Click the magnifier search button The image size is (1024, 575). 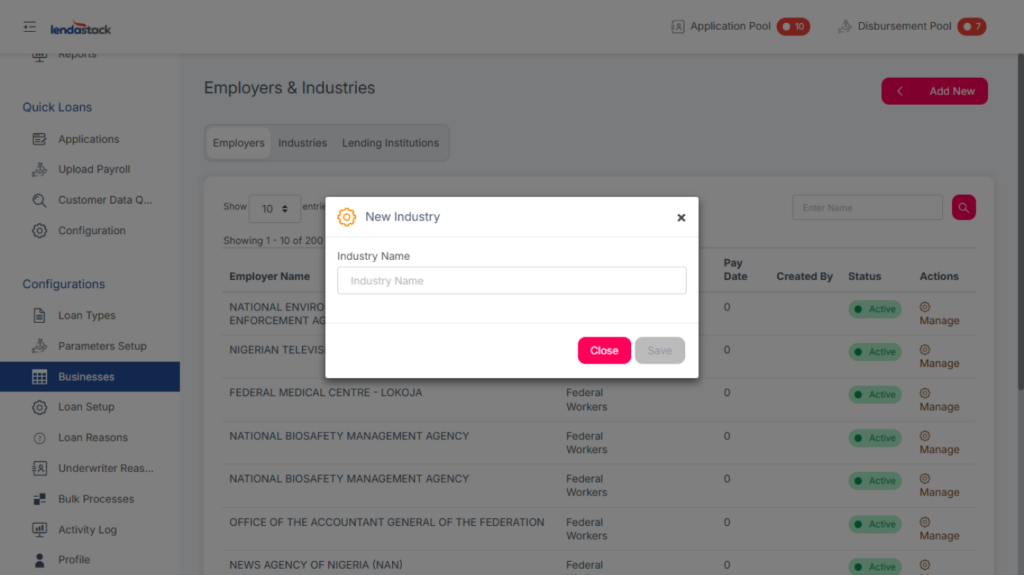(x=963, y=207)
